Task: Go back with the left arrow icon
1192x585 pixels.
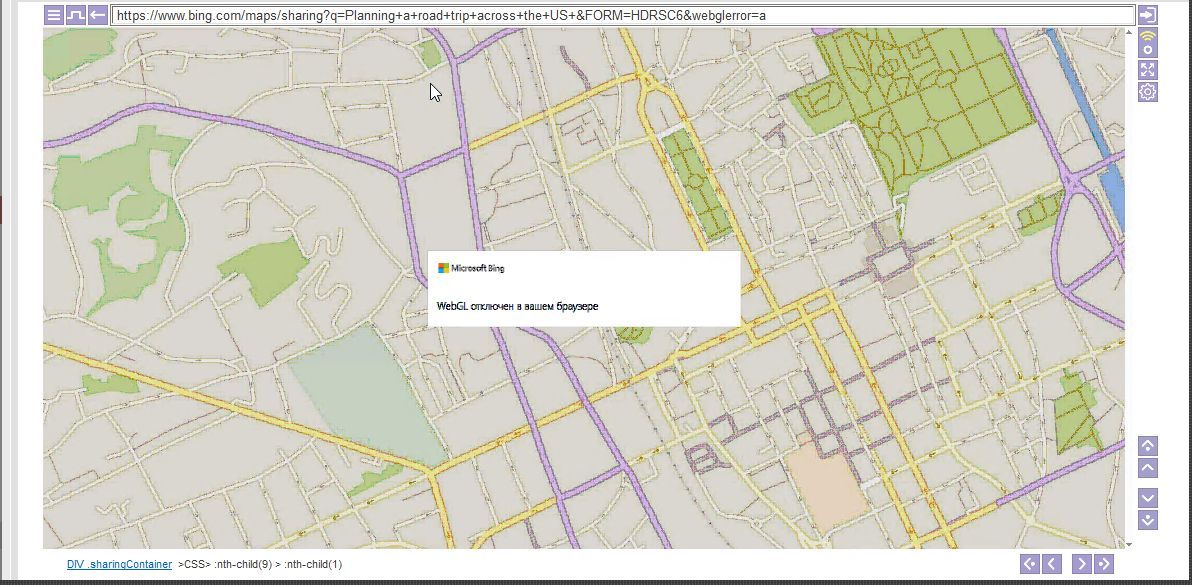Action: tap(98, 15)
